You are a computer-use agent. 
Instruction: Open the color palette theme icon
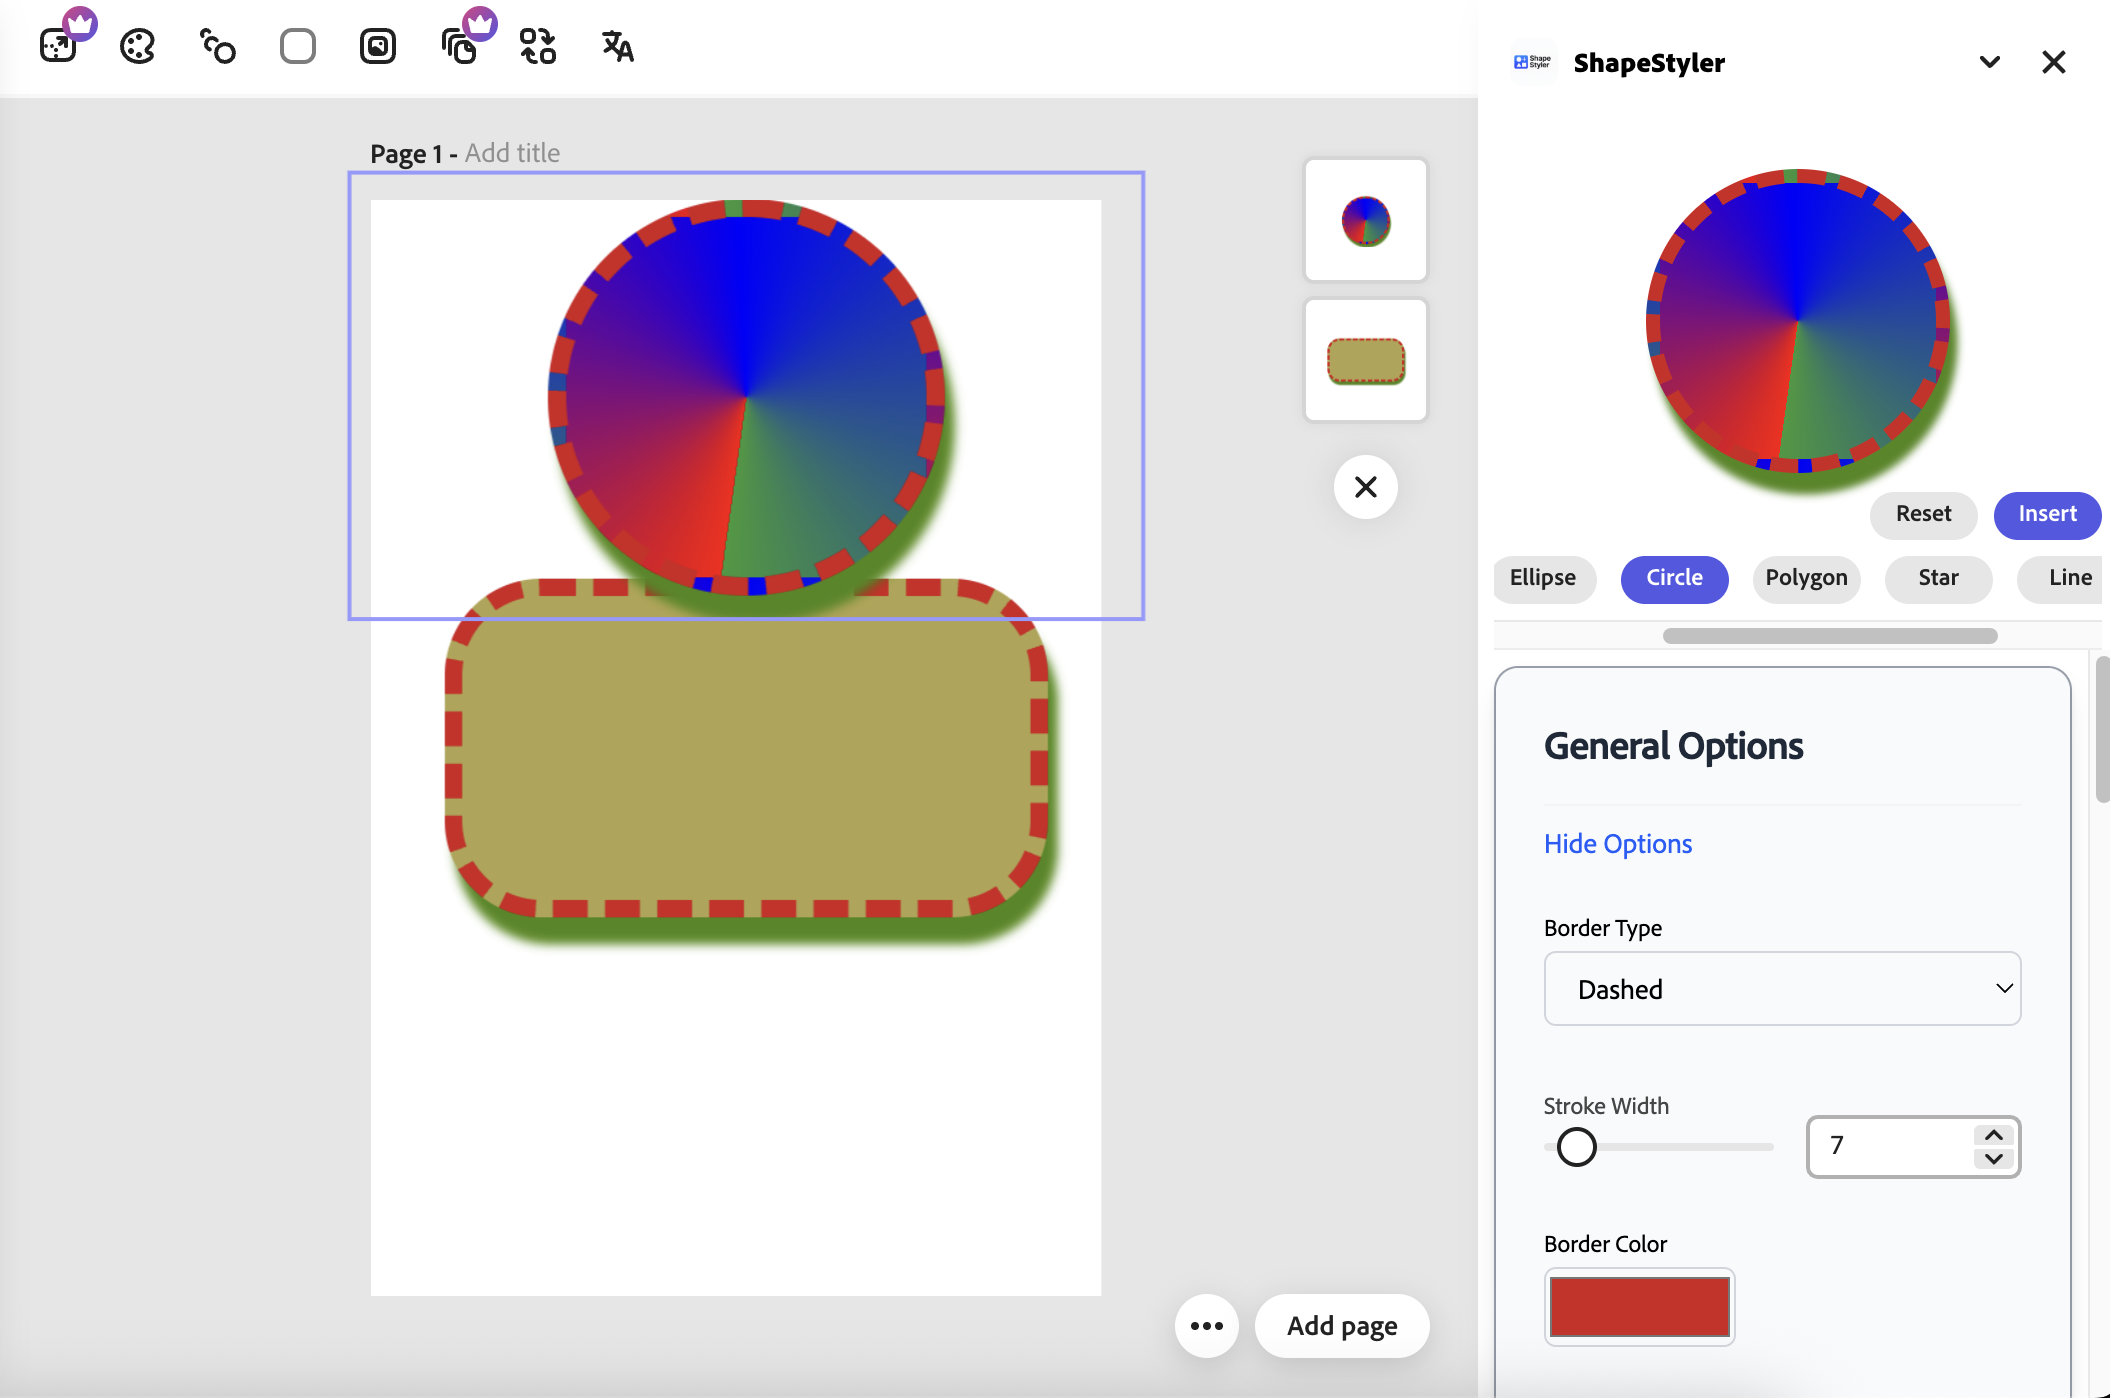pyautogui.click(x=138, y=46)
